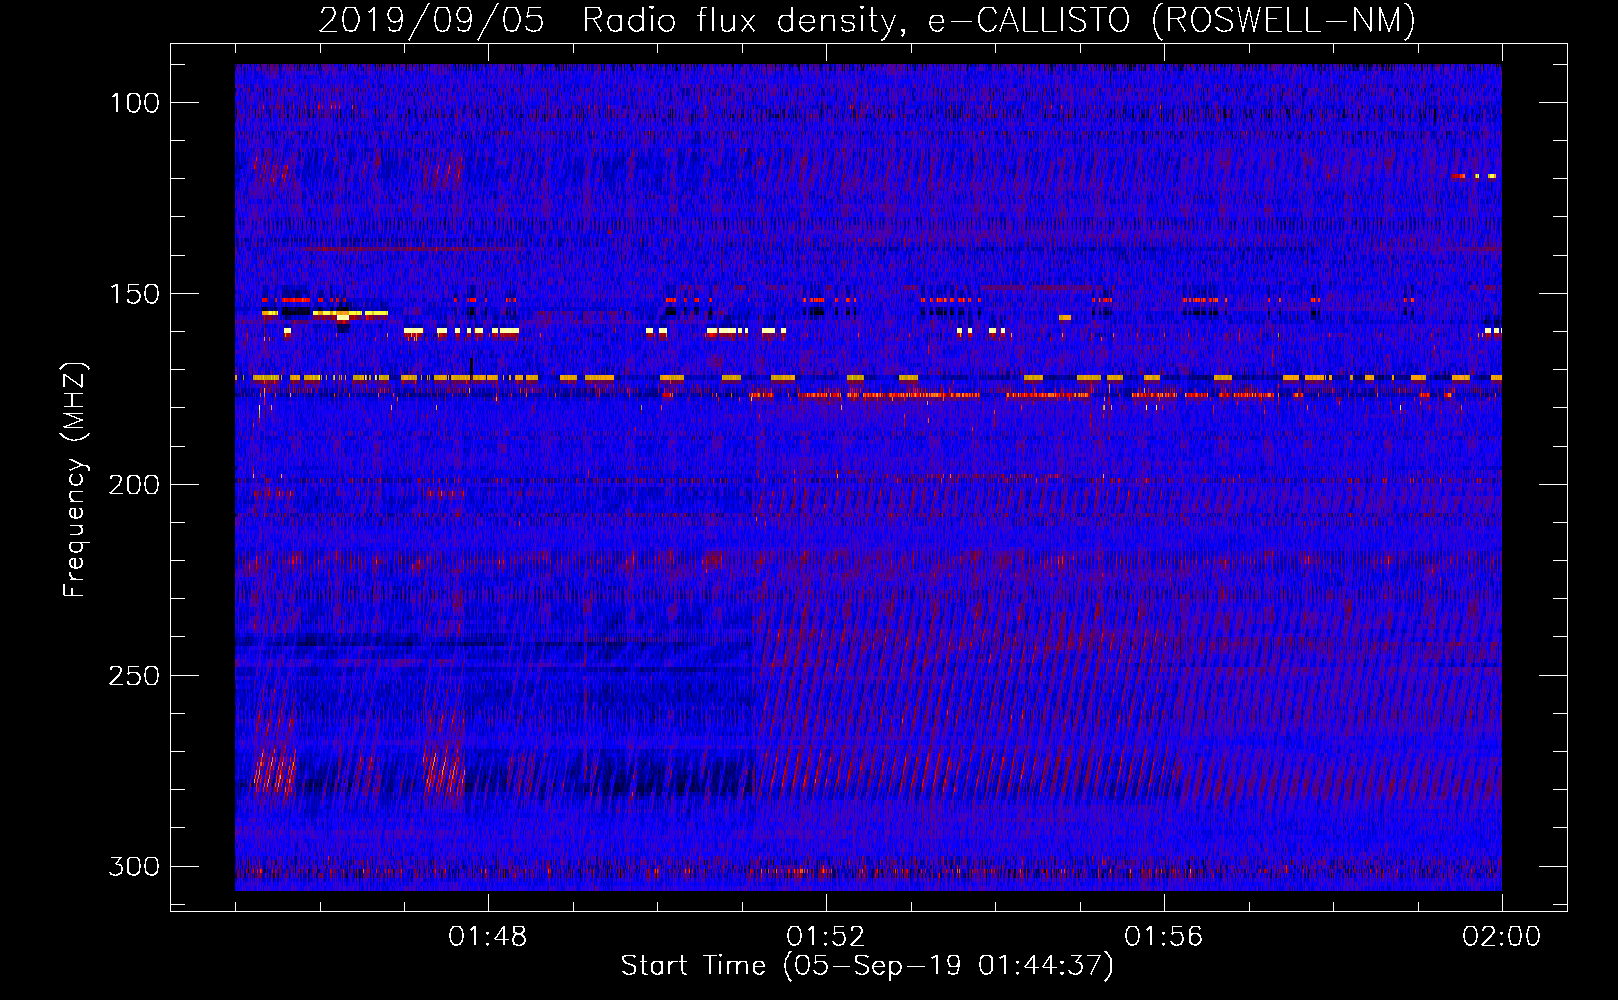This screenshot has width=1618, height=1000.
Task: Click the 150 frequency tick label
Action: coord(135,294)
